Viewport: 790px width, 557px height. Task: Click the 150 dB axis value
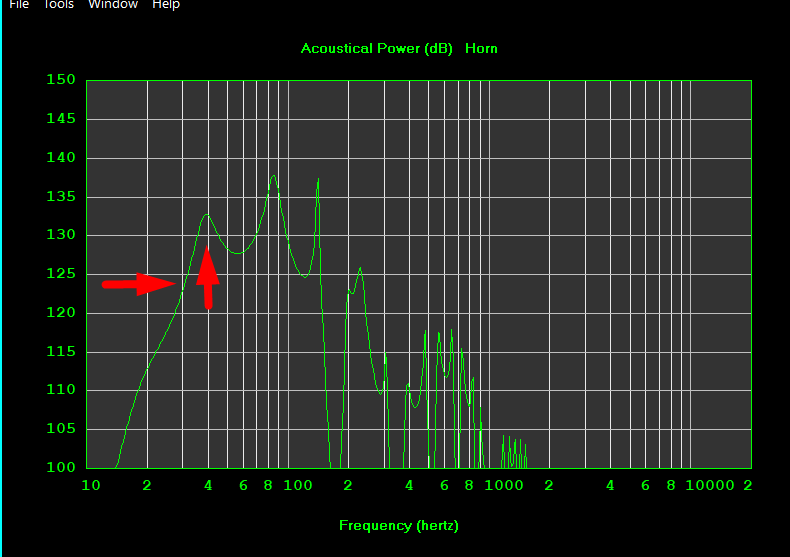[x=61, y=80]
